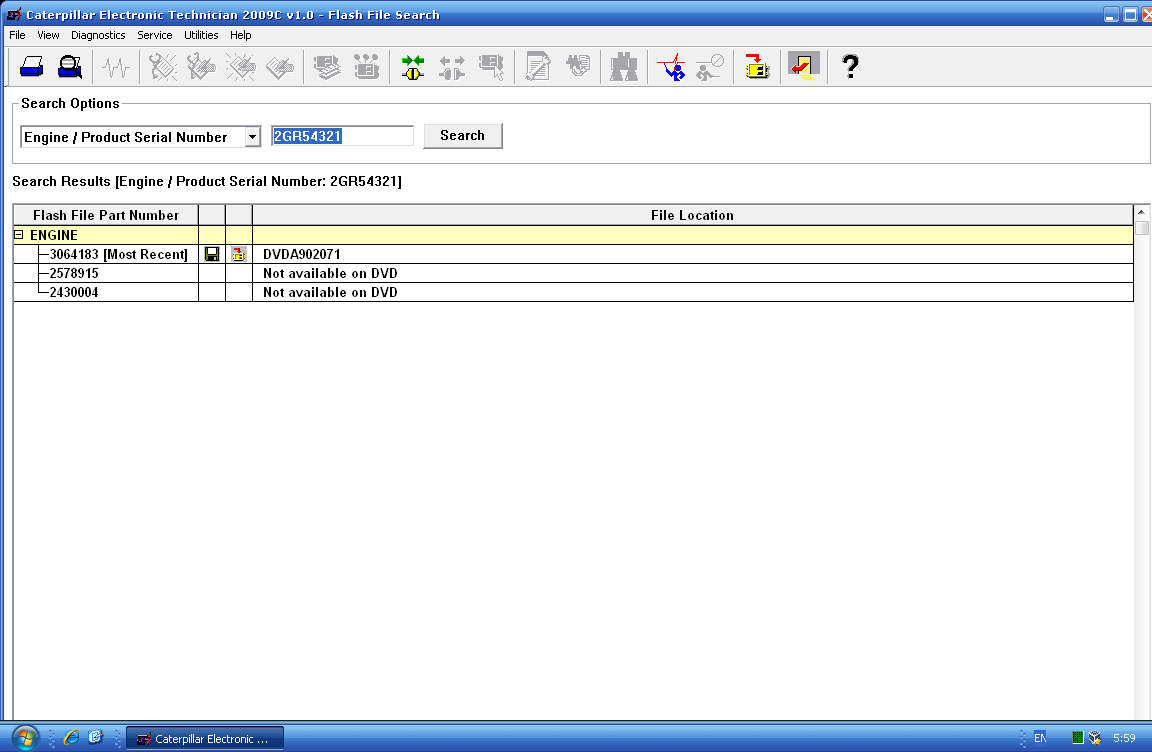Click the Caterpillar Electronic taskbar button
The width and height of the screenshot is (1152, 752).
(204, 738)
